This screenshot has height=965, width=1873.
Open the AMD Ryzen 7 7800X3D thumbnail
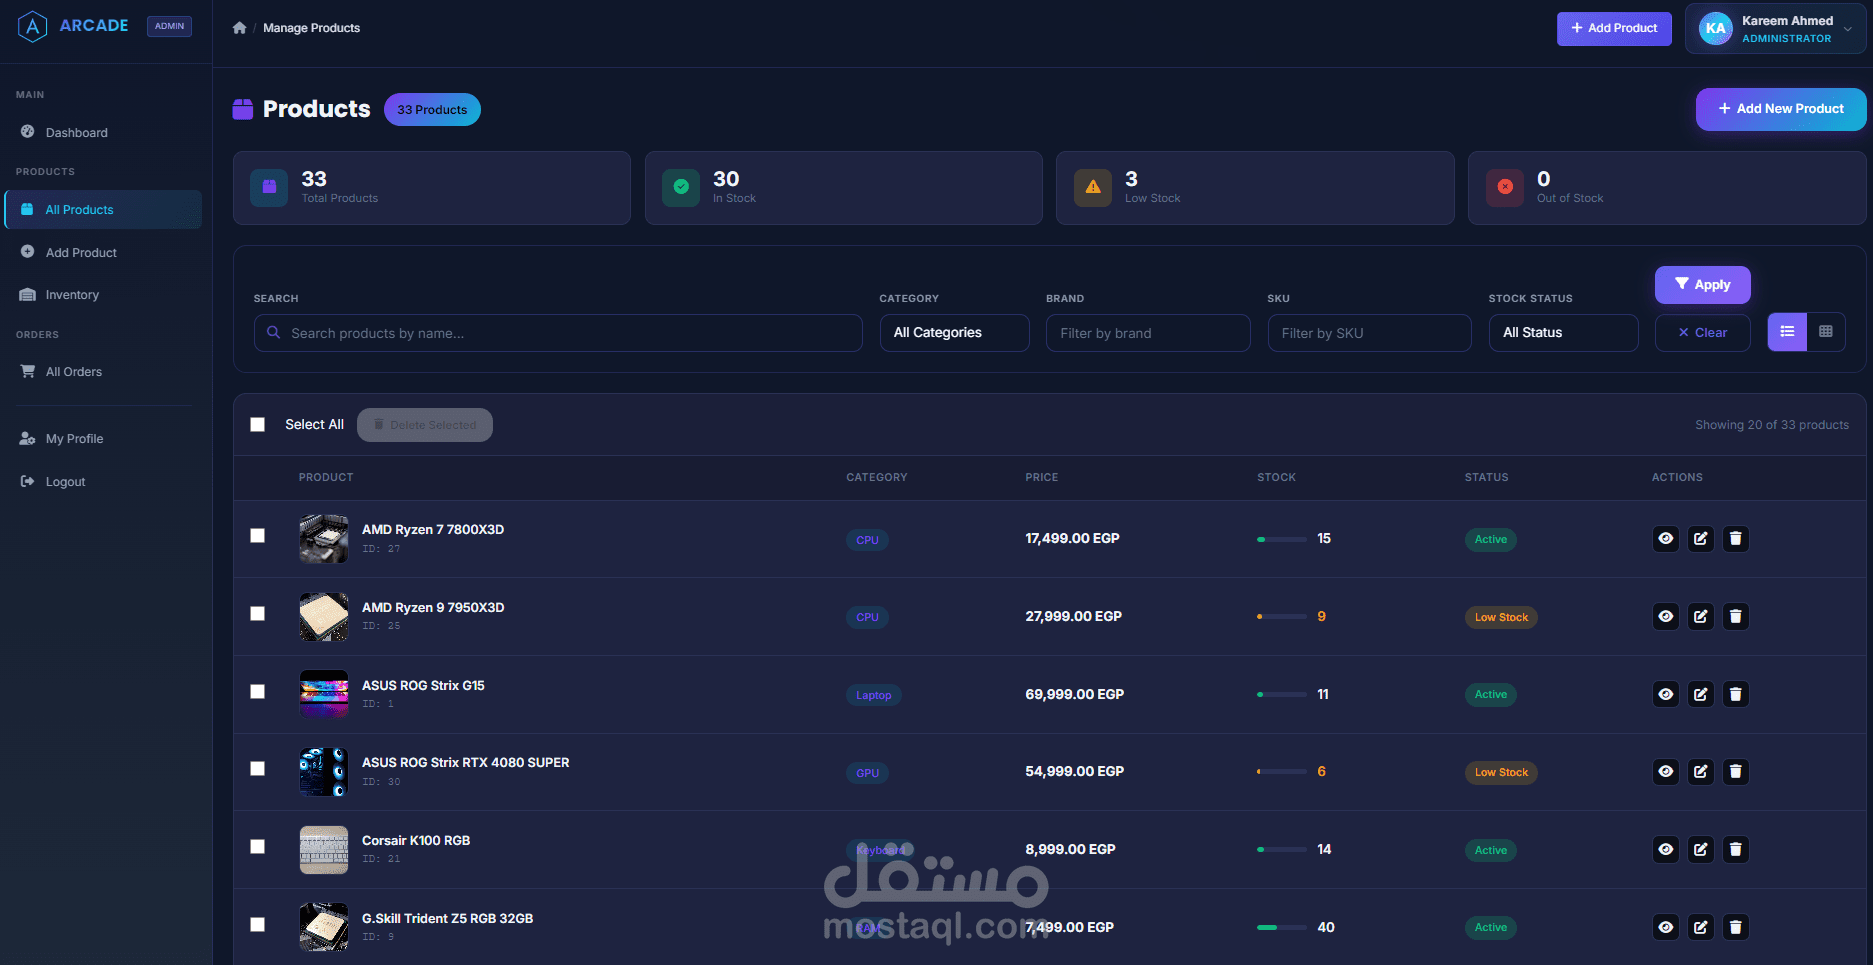[324, 539]
